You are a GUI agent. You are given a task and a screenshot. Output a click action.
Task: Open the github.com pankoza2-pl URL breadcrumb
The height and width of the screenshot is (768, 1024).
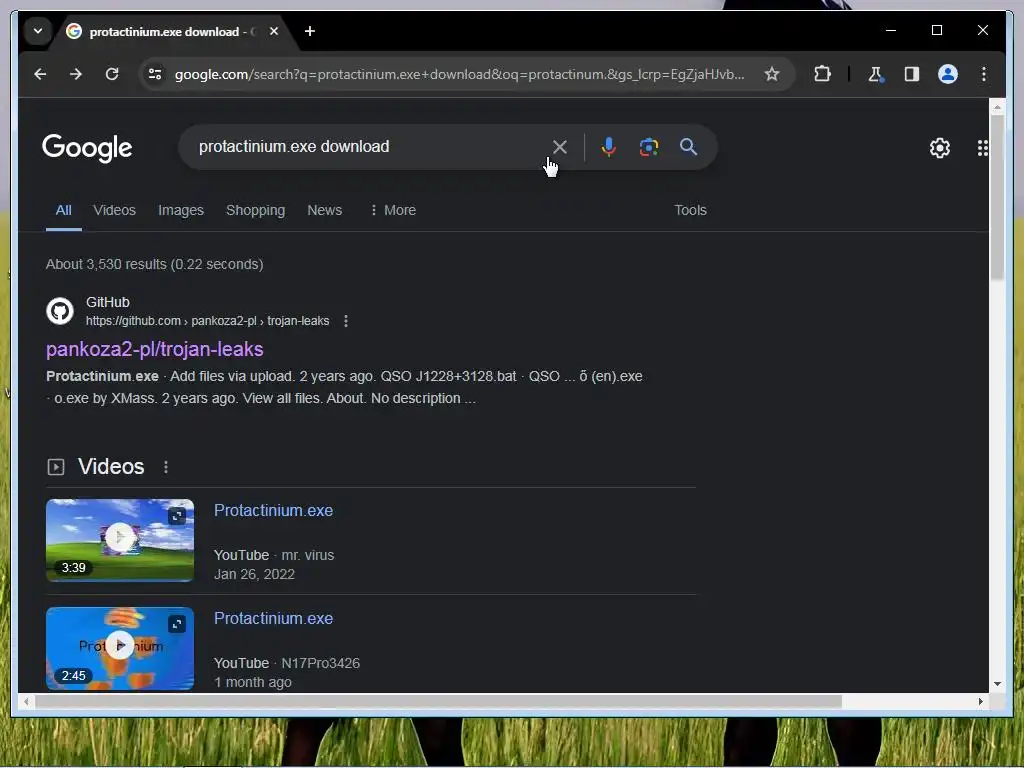tap(208, 321)
